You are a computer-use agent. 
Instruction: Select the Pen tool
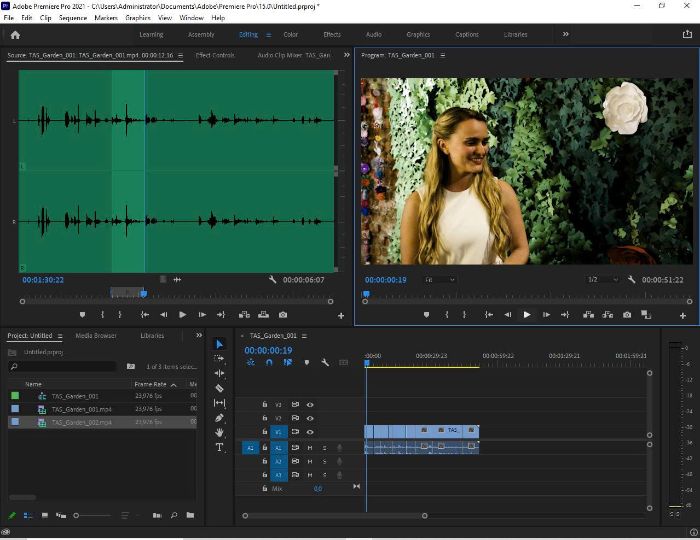pyautogui.click(x=219, y=418)
